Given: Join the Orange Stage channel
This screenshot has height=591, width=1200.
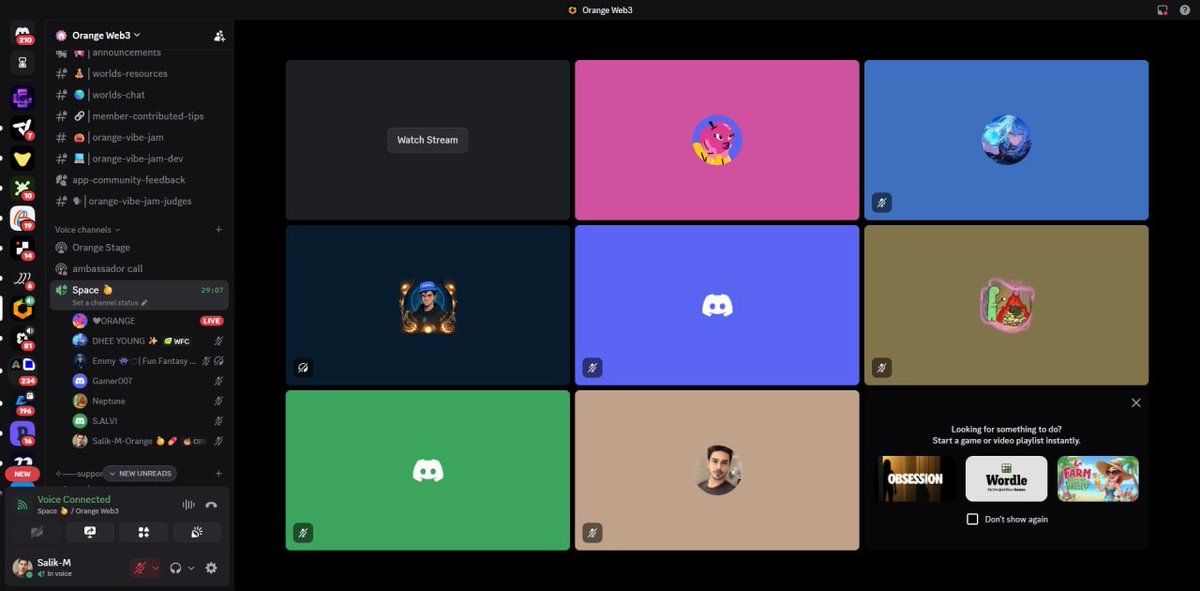Looking at the screenshot, I should [x=140, y=247].
